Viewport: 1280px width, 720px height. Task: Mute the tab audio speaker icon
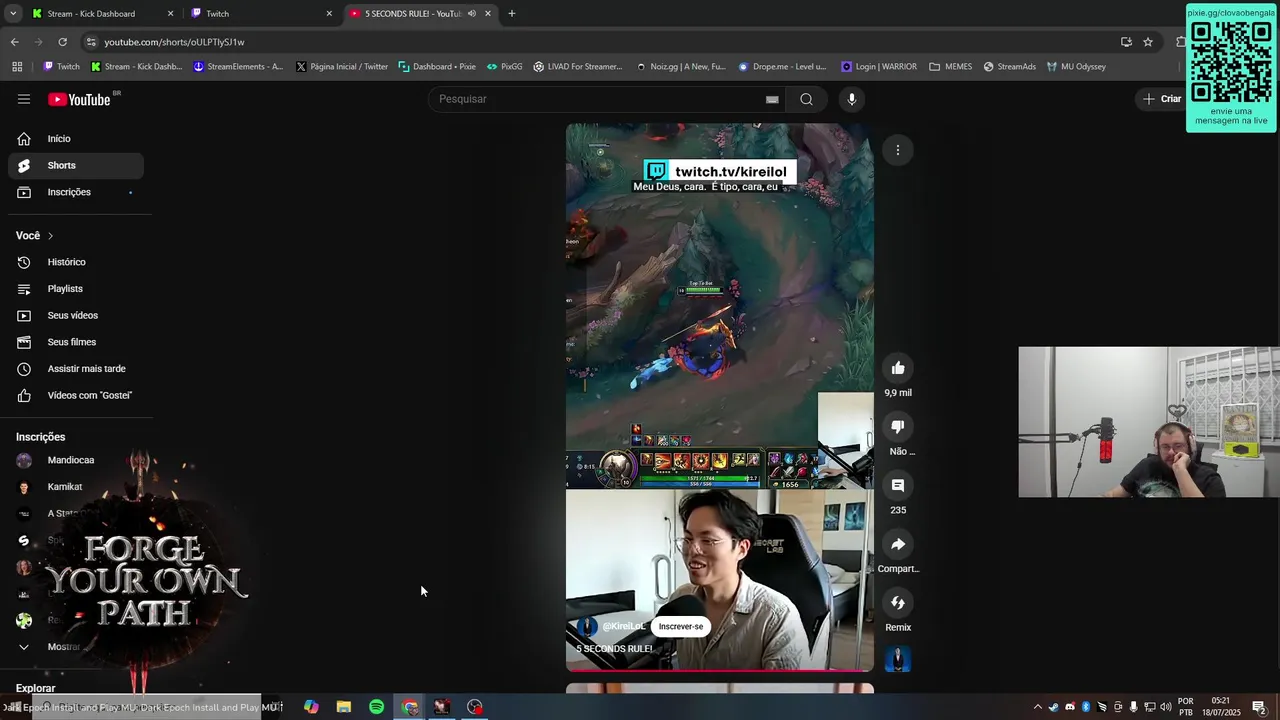click(x=472, y=14)
